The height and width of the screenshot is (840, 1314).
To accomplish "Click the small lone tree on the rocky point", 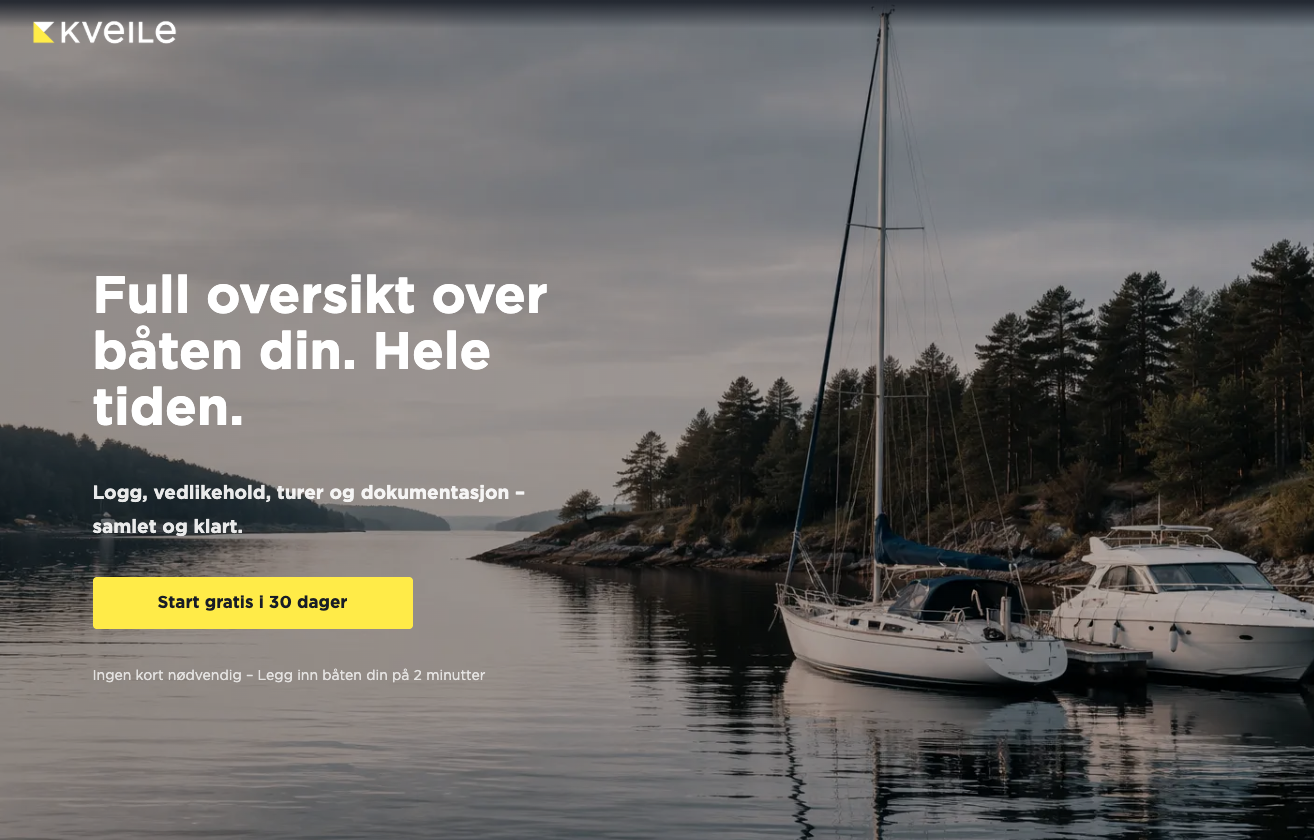I will click(580, 505).
